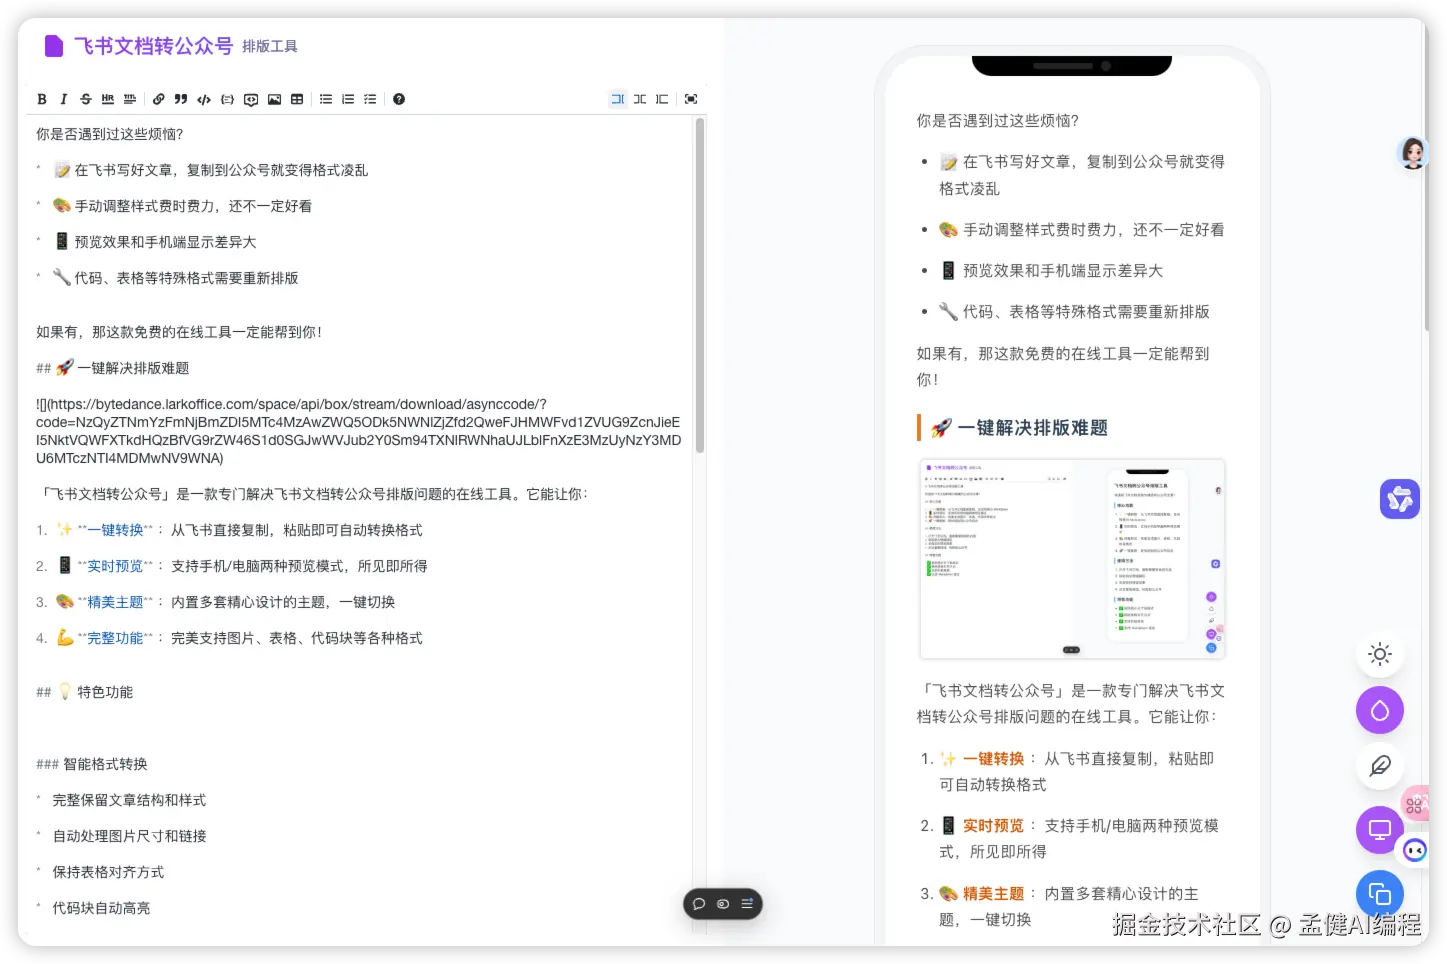1447x964 pixels.
Task: Click the purple document logo icon
Action: pos(54,46)
